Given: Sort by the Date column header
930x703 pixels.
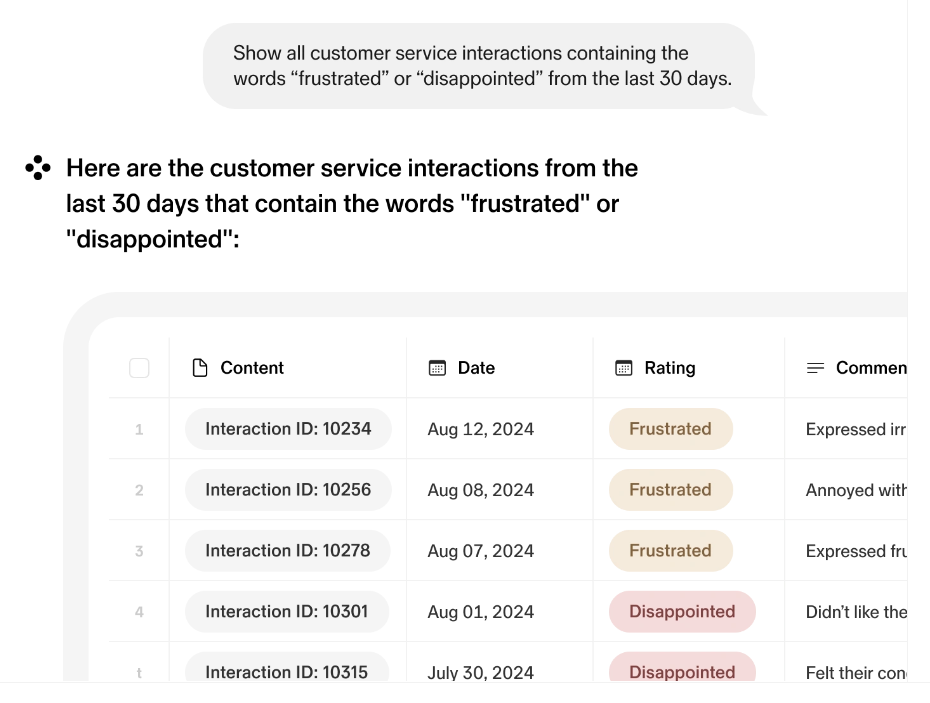Looking at the screenshot, I should point(476,368).
